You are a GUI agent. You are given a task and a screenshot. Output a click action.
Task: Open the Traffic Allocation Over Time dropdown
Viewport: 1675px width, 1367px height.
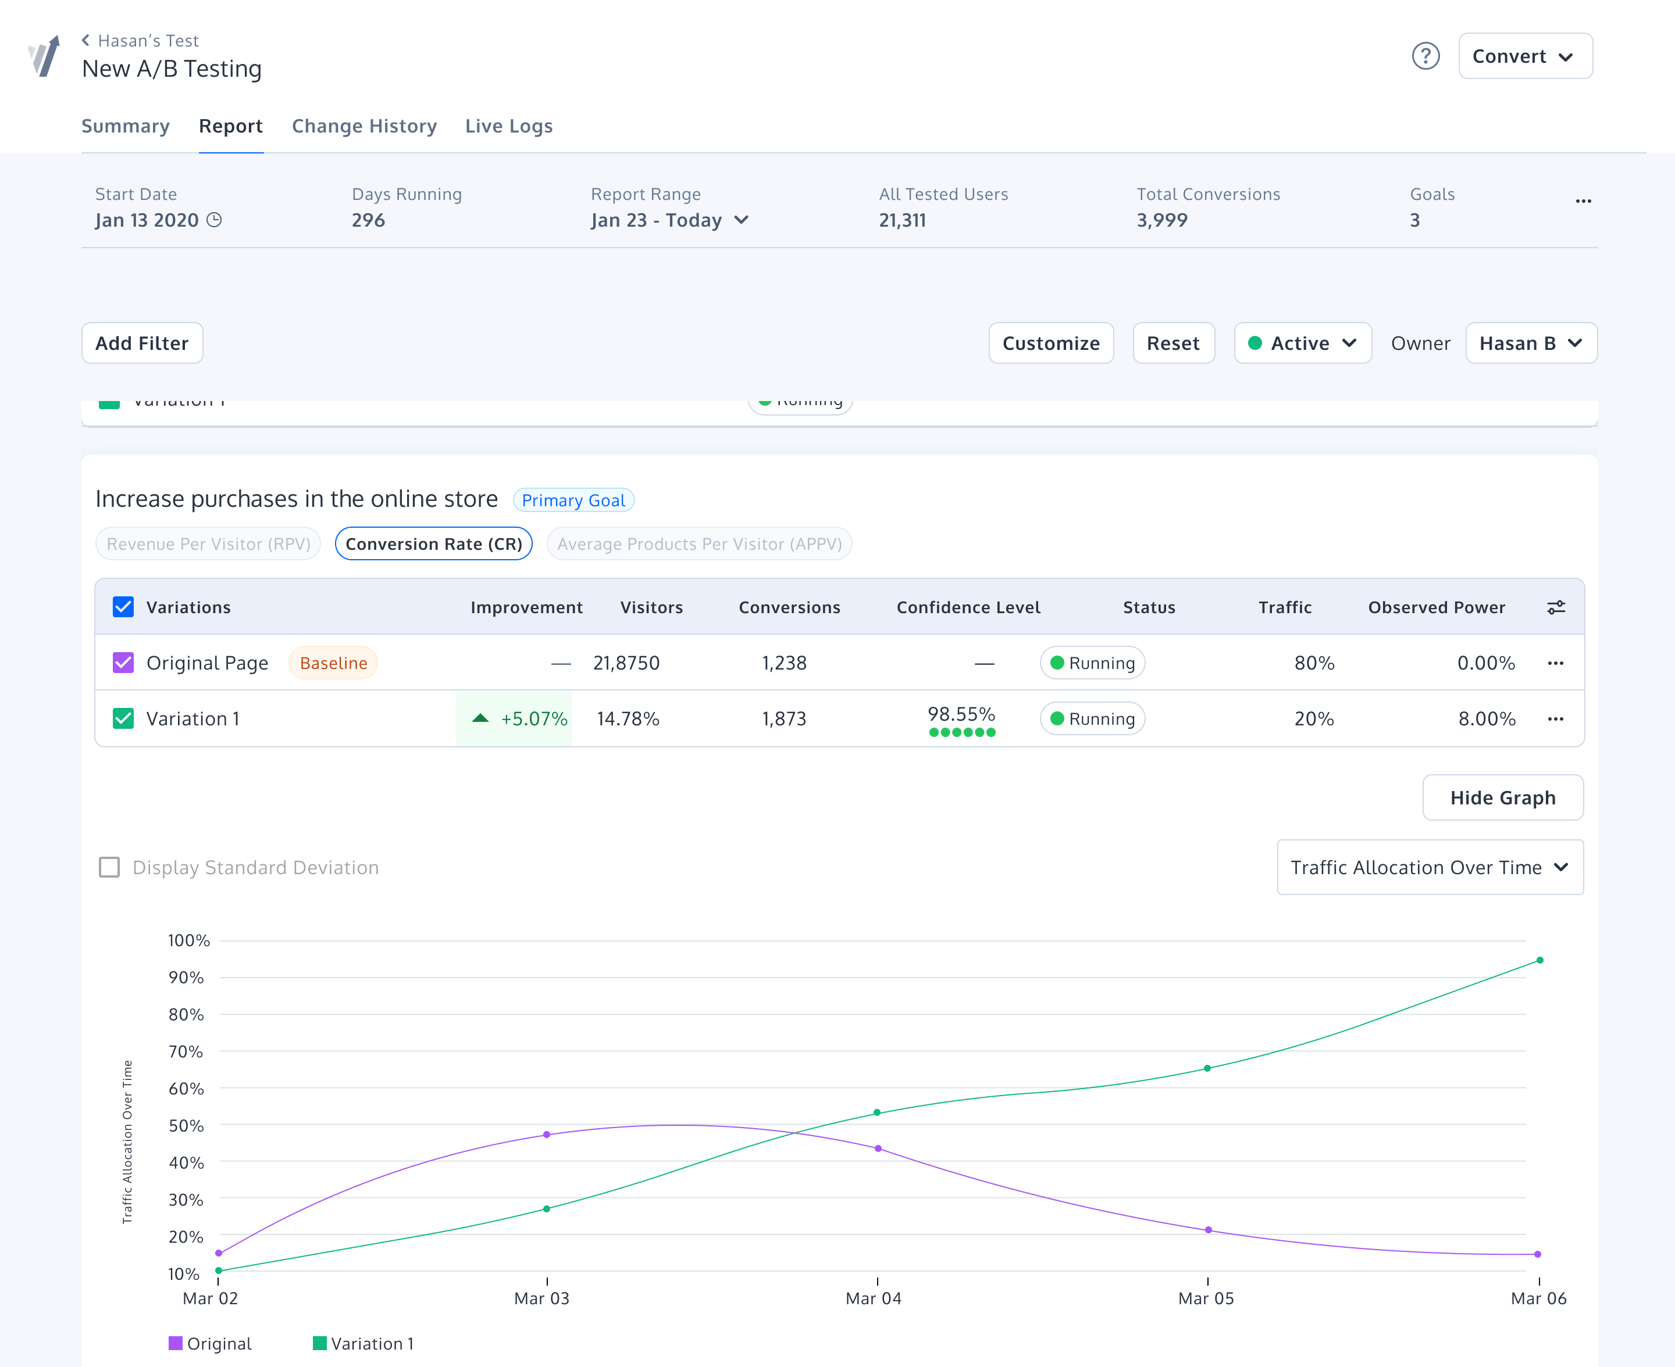click(x=1430, y=867)
